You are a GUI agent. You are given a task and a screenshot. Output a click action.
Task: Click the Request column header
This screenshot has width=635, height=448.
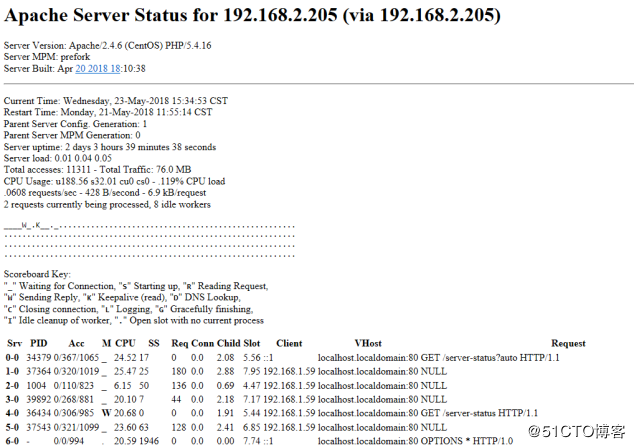tap(568, 343)
